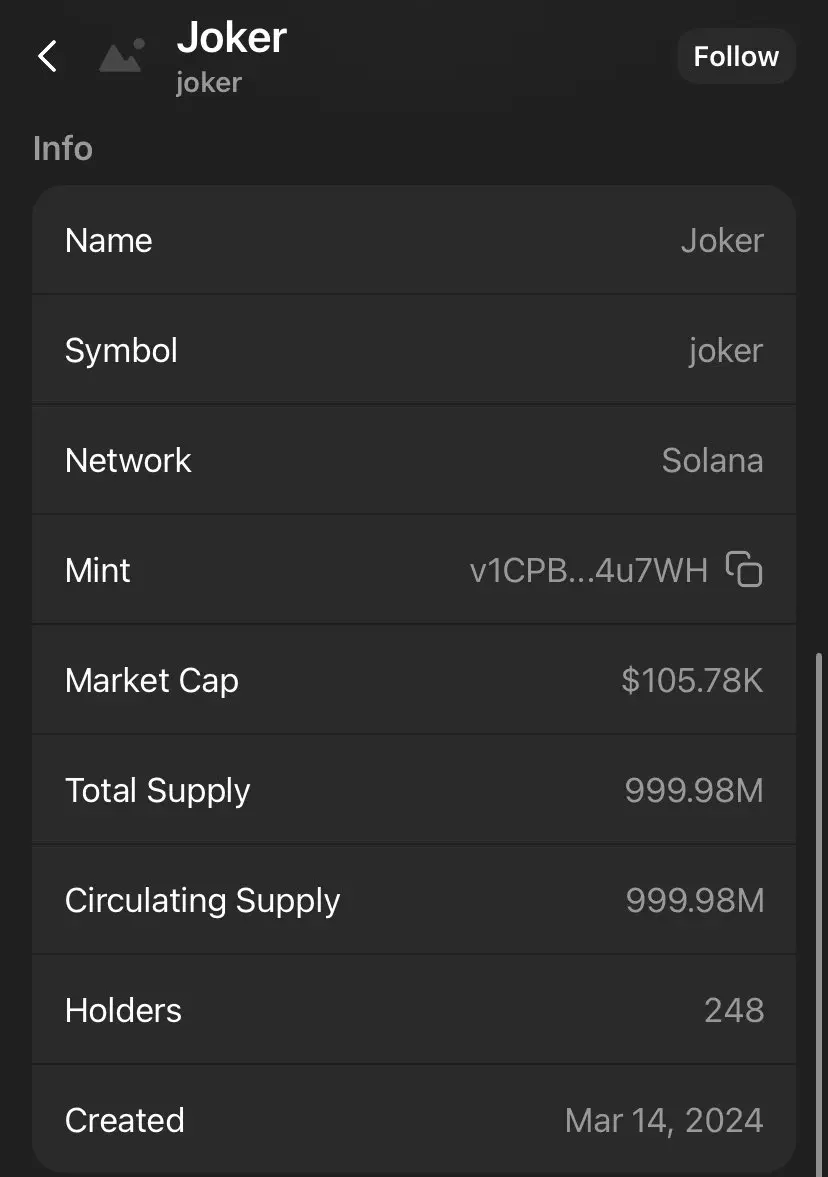Tap the Joker token placeholder image icon

(x=122, y=56)
